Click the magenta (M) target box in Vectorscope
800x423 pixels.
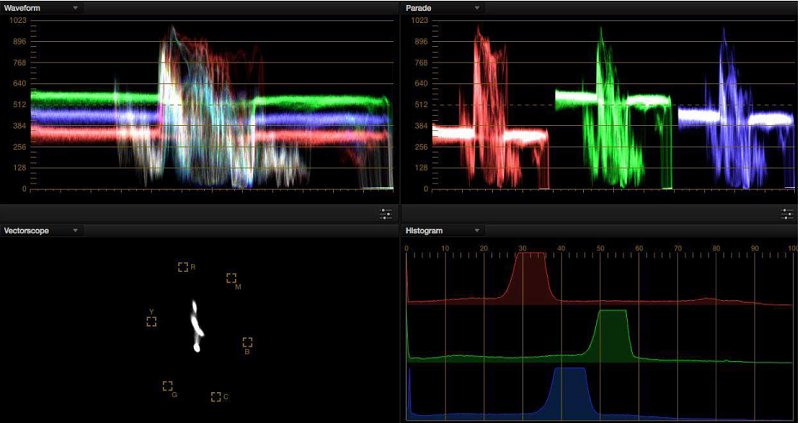click(x=231, y=278)
